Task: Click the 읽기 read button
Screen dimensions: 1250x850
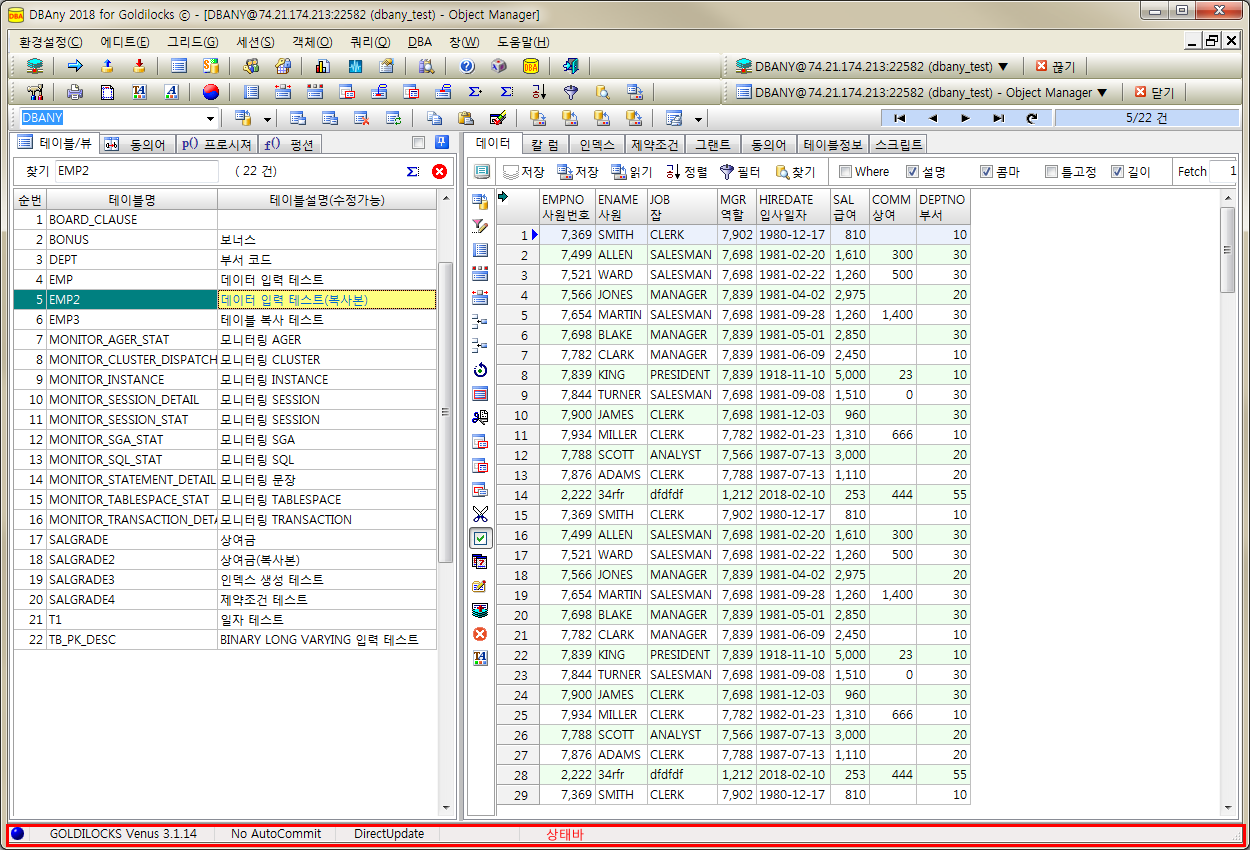Action: pyautogui.click(x=631, y=172)
